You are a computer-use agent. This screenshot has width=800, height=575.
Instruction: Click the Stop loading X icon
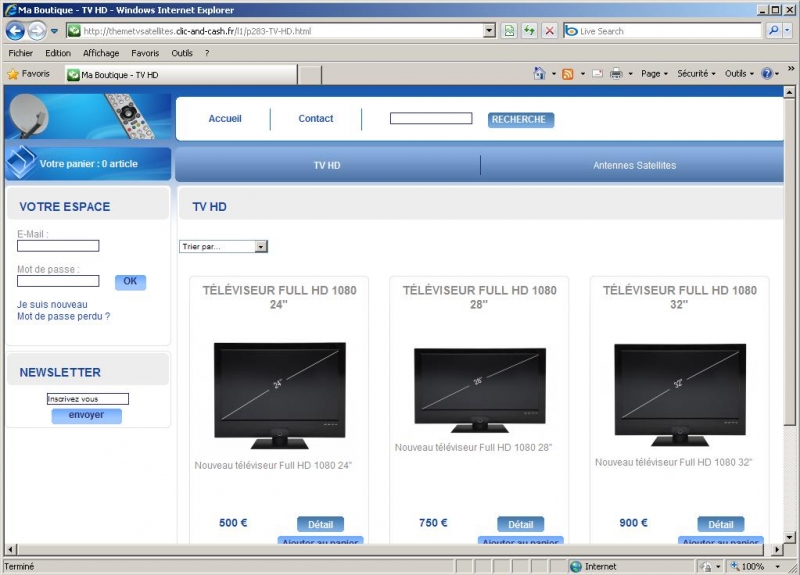(x=549, y=31)
